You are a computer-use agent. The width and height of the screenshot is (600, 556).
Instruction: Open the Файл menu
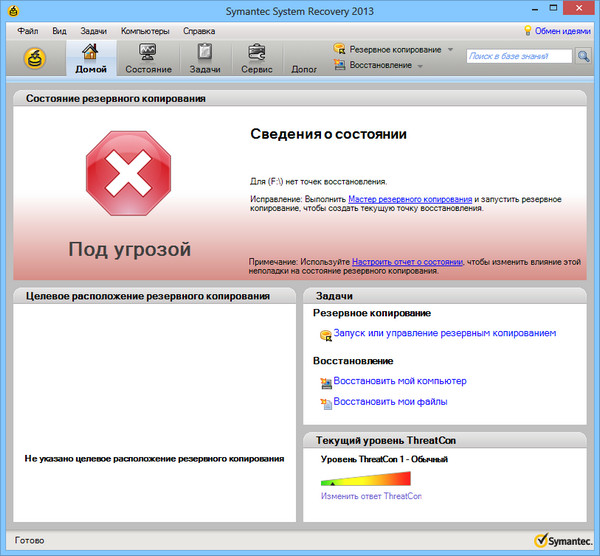point(28,31)
